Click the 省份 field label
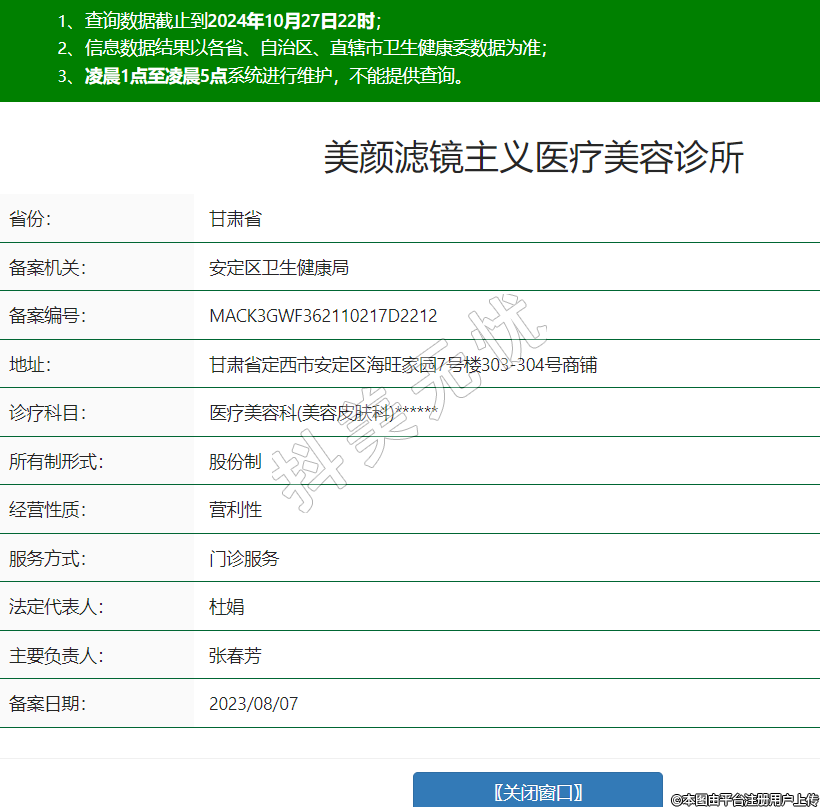Image resolution: width=820 pixels, height=807 pixels. [30, 219]
